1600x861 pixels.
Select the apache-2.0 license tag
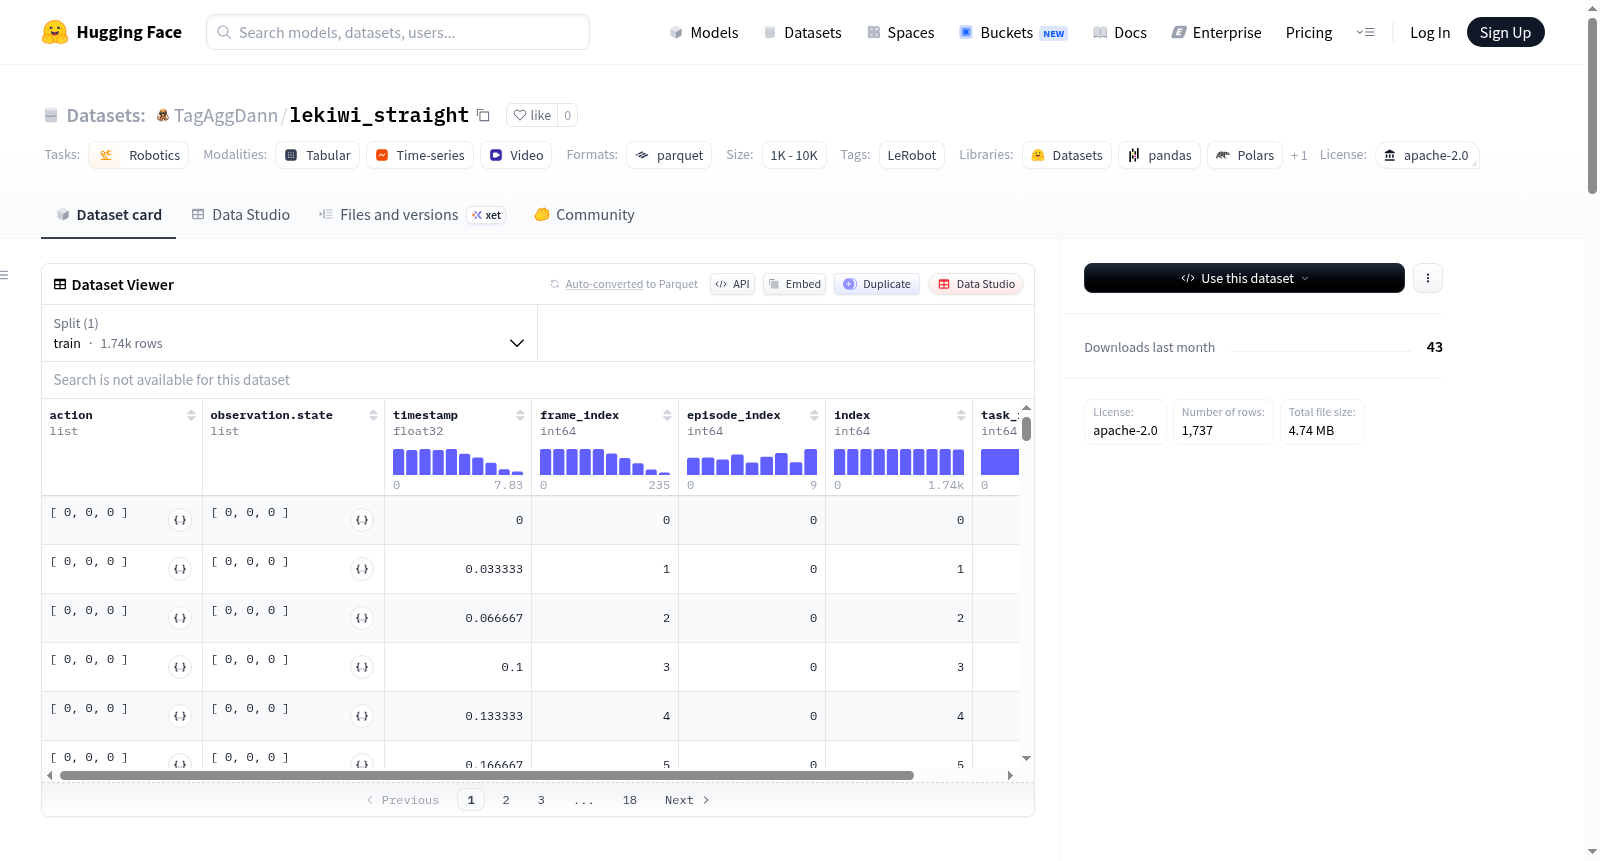pyautogui.click(x=1427, y=155)
